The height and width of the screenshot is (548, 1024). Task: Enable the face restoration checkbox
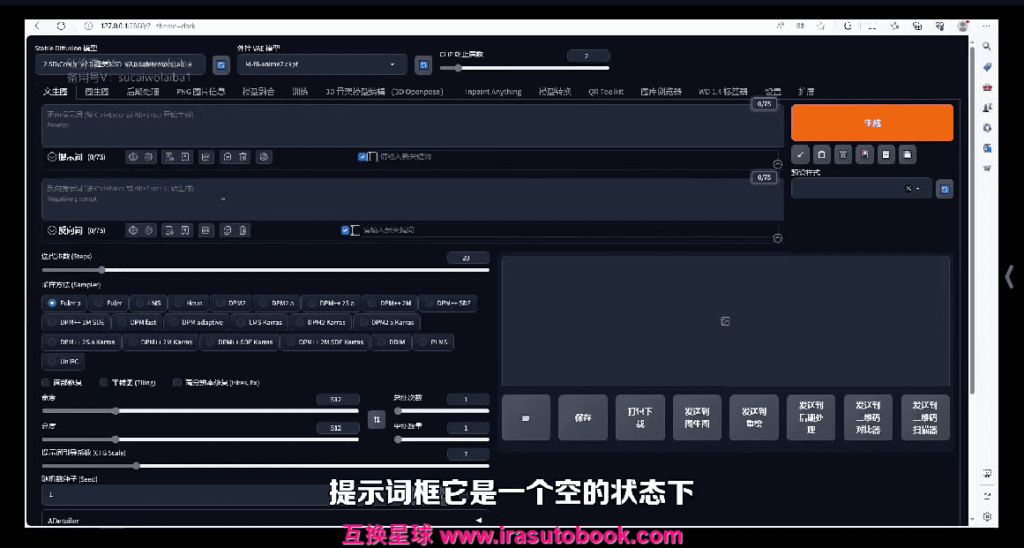(x=46, y=383)
